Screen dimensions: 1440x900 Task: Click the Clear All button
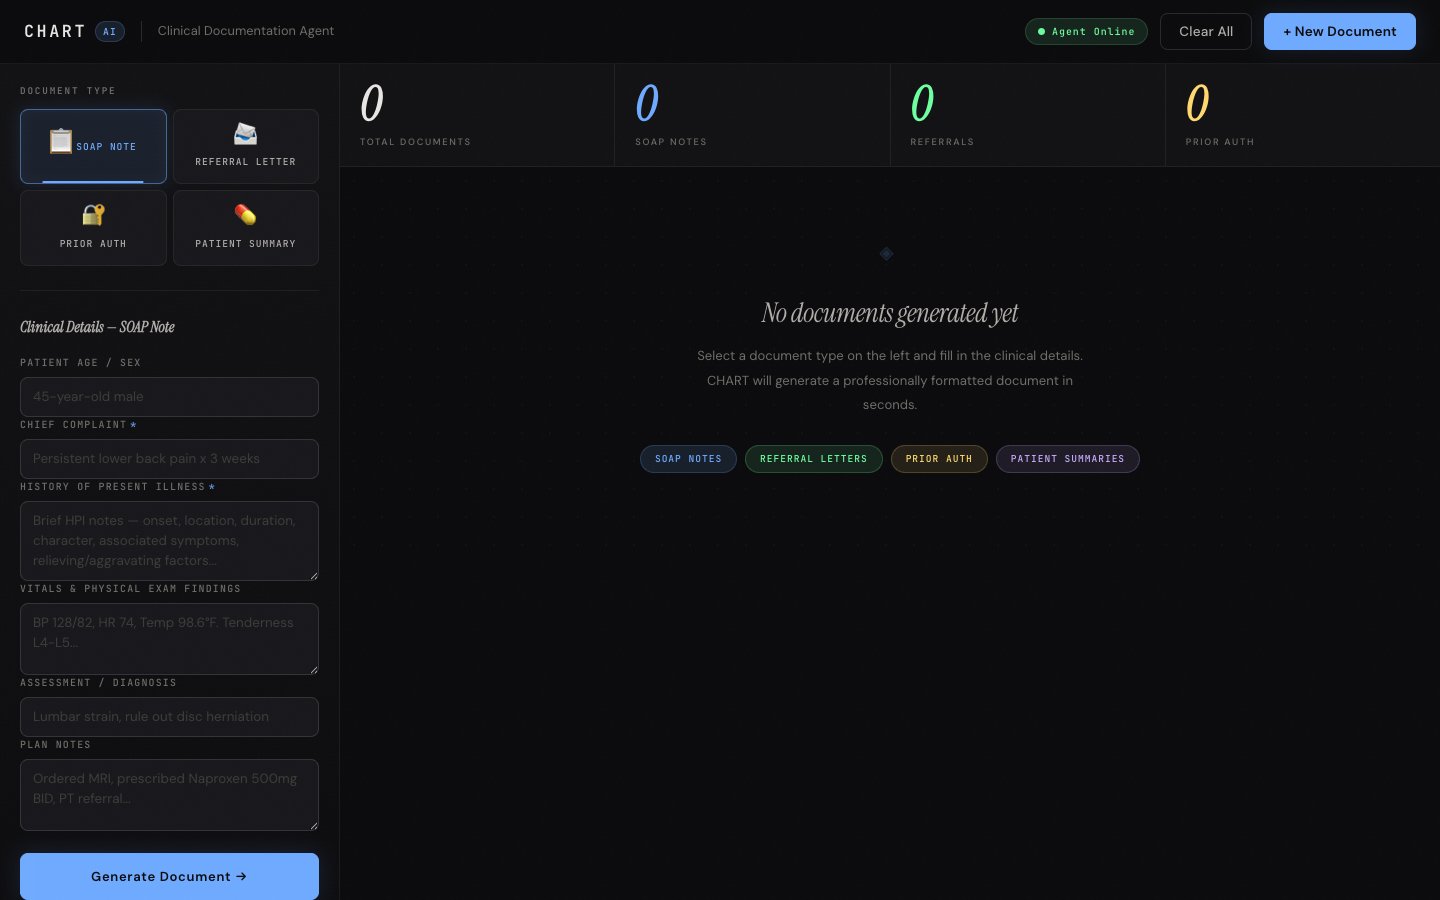(x=1205, y=32)
